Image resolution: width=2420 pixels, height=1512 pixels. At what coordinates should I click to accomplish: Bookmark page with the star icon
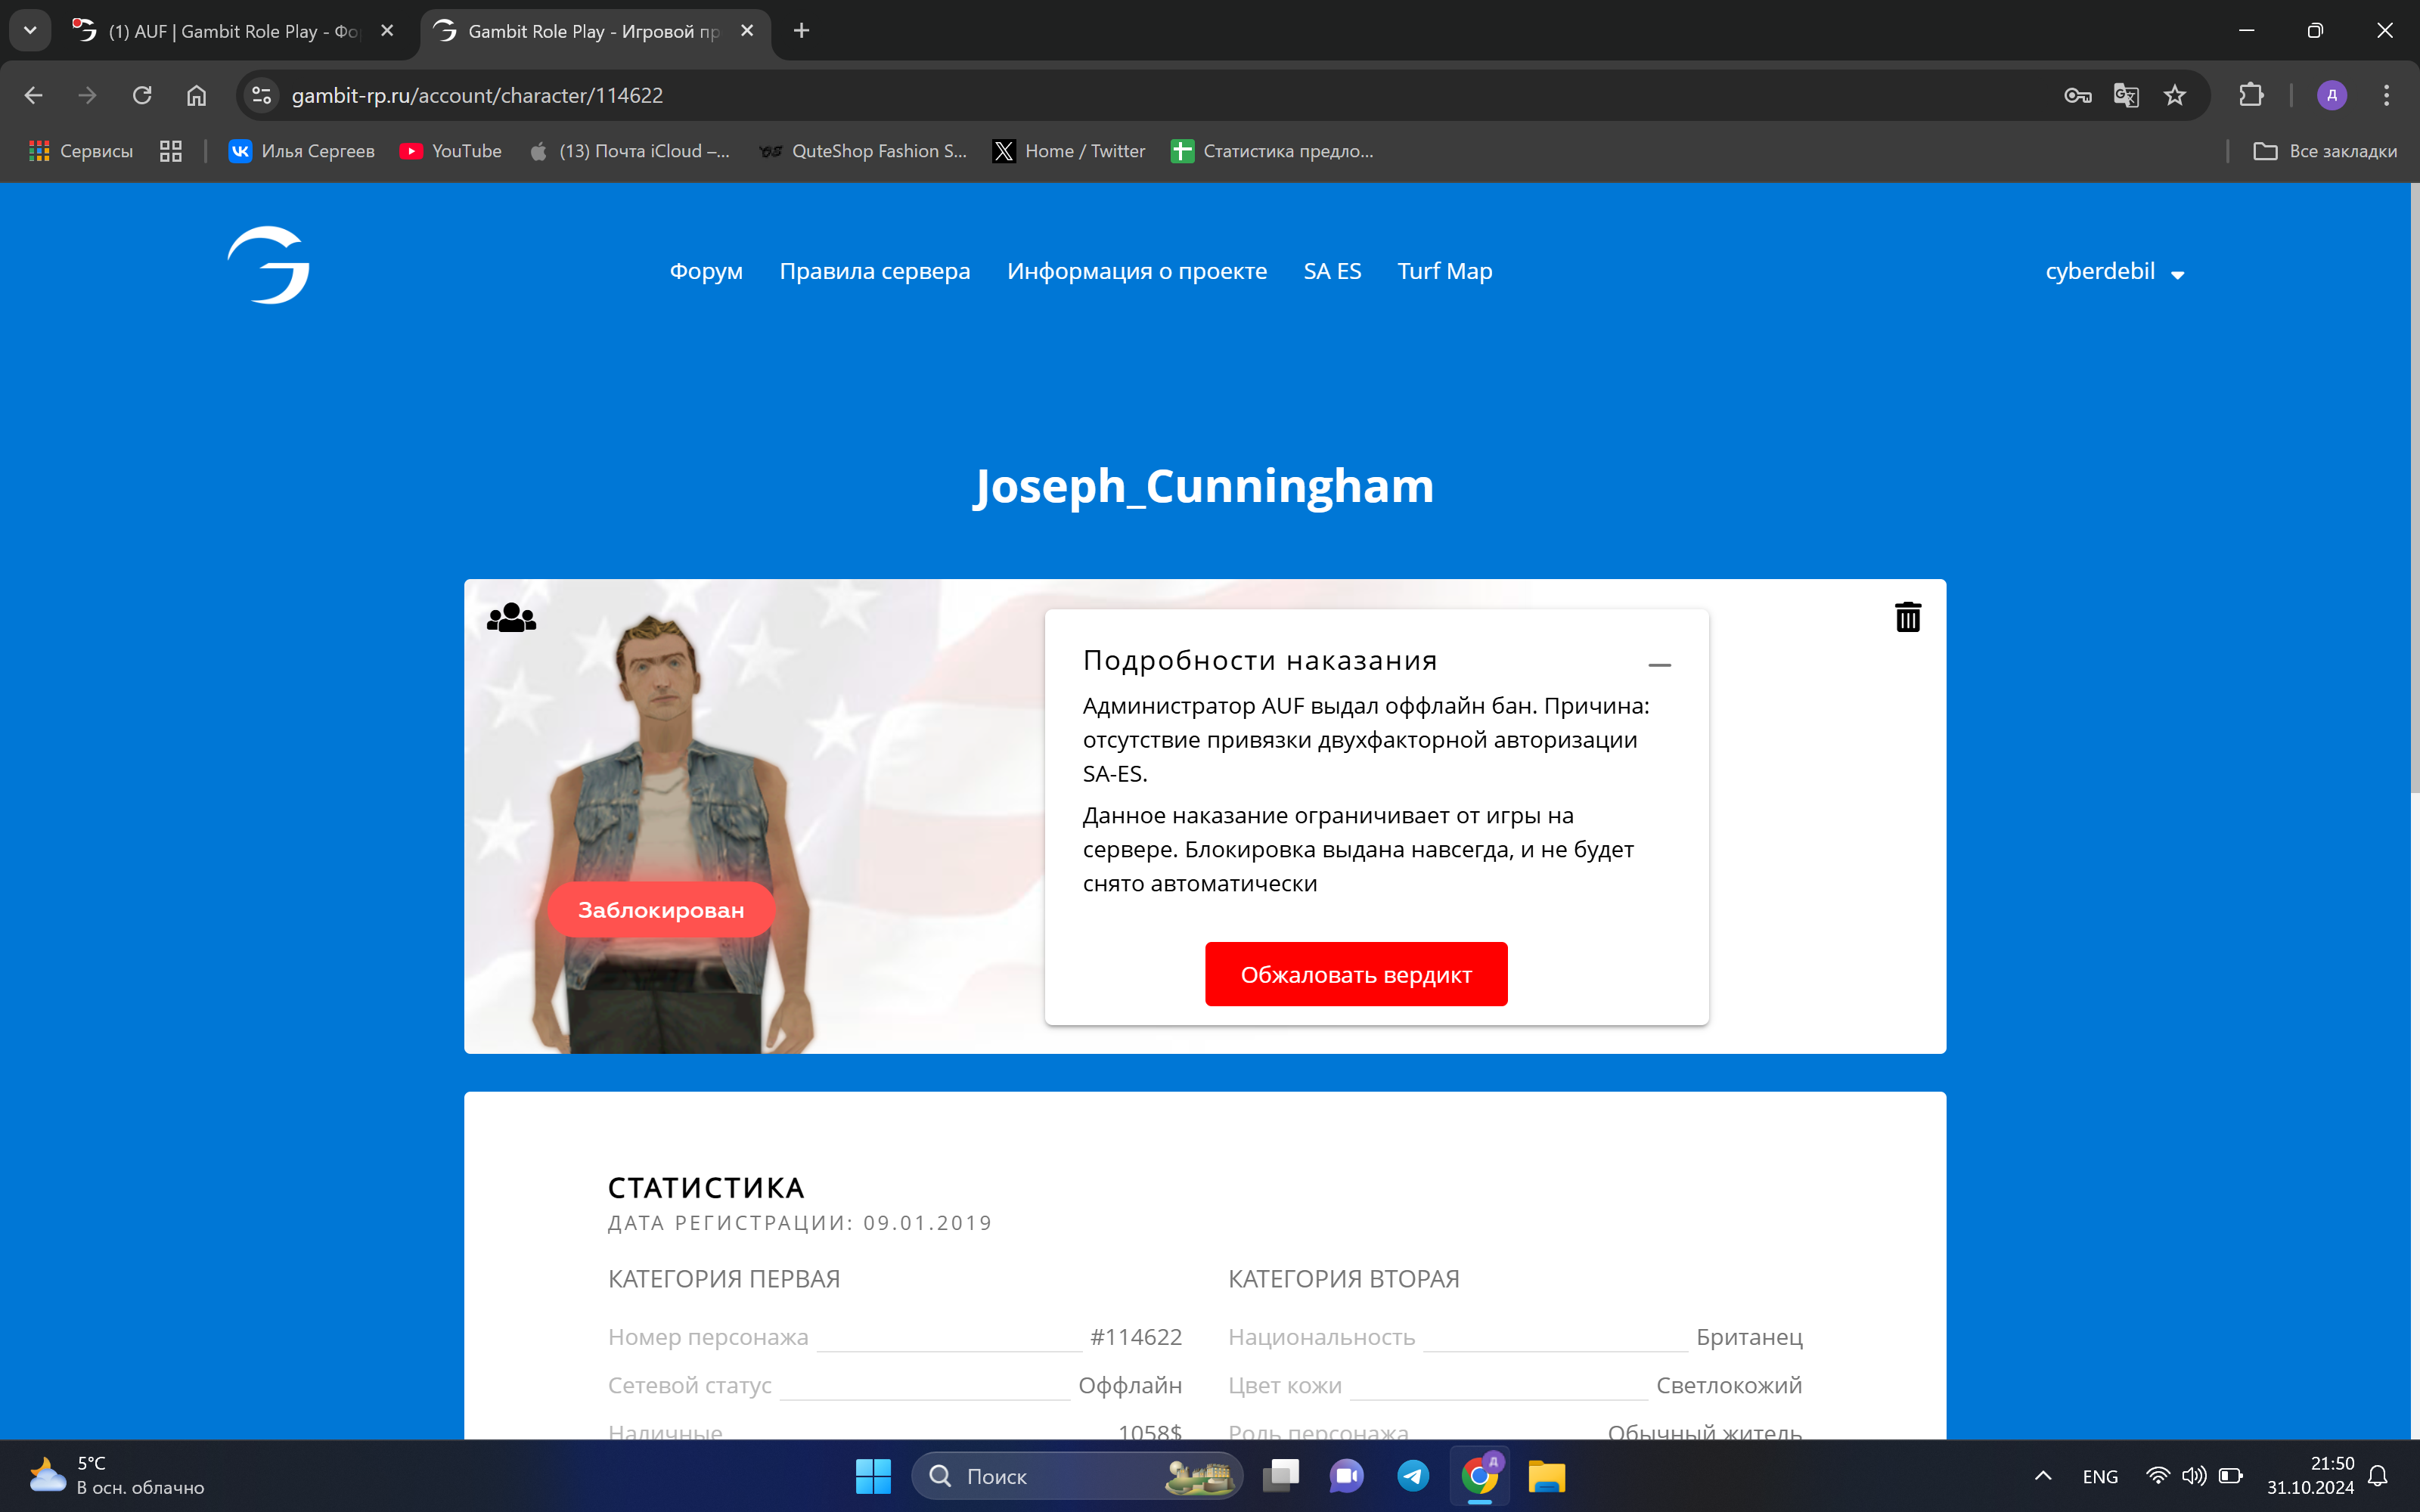(x=2175, y=95)
